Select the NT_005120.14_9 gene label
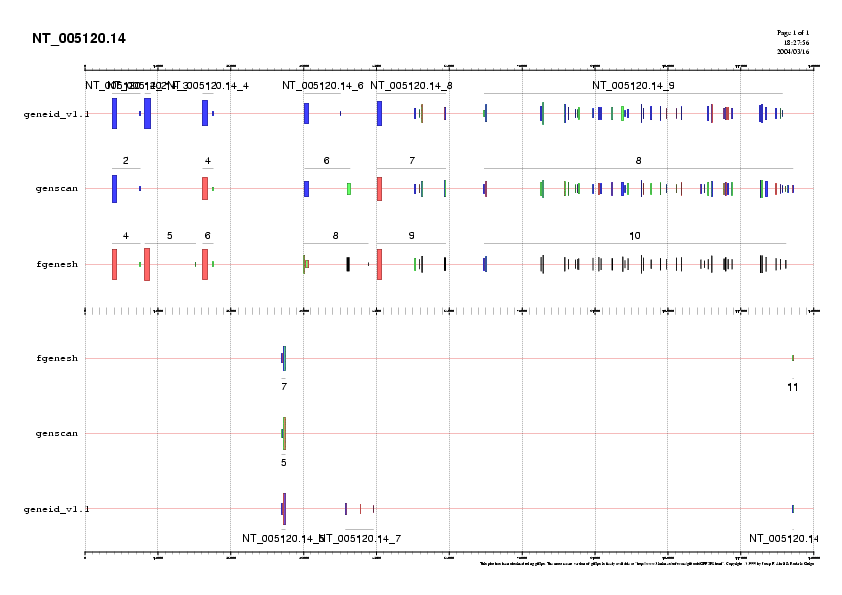Screen dimensions: 842x595 [x=632, y=86]
